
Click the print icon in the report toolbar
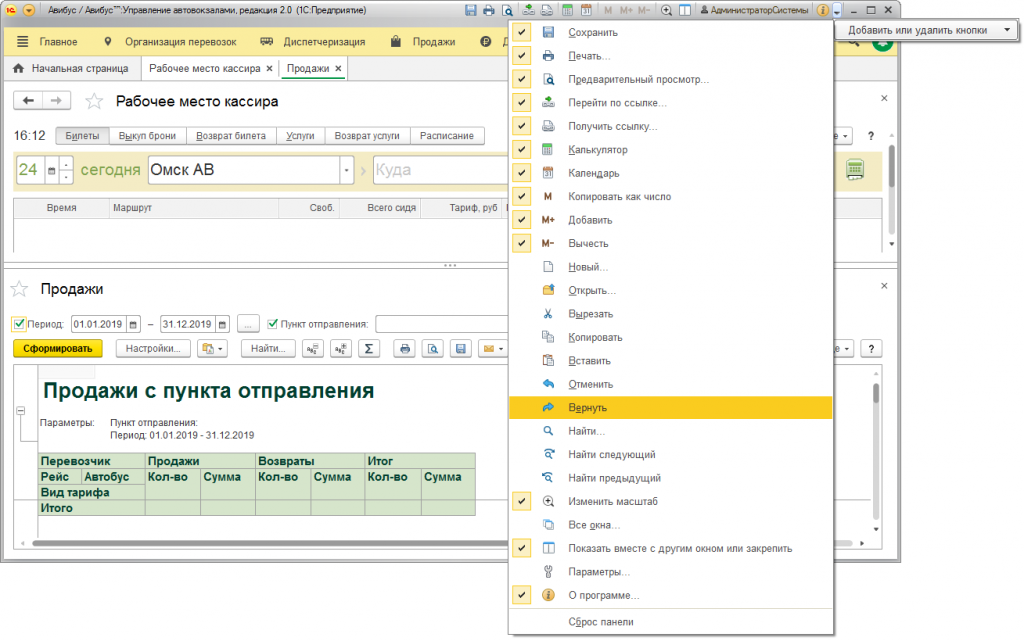click(406, 349)
